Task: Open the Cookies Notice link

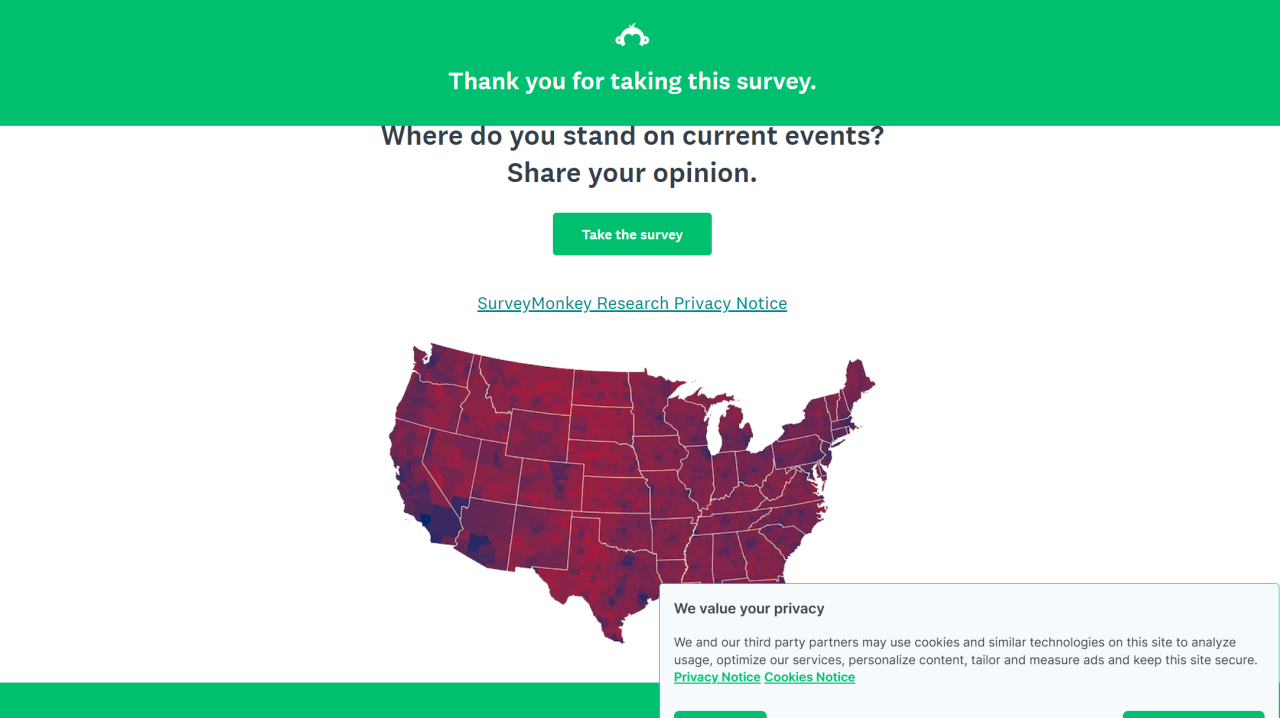Action: click(x=809, y=677)
